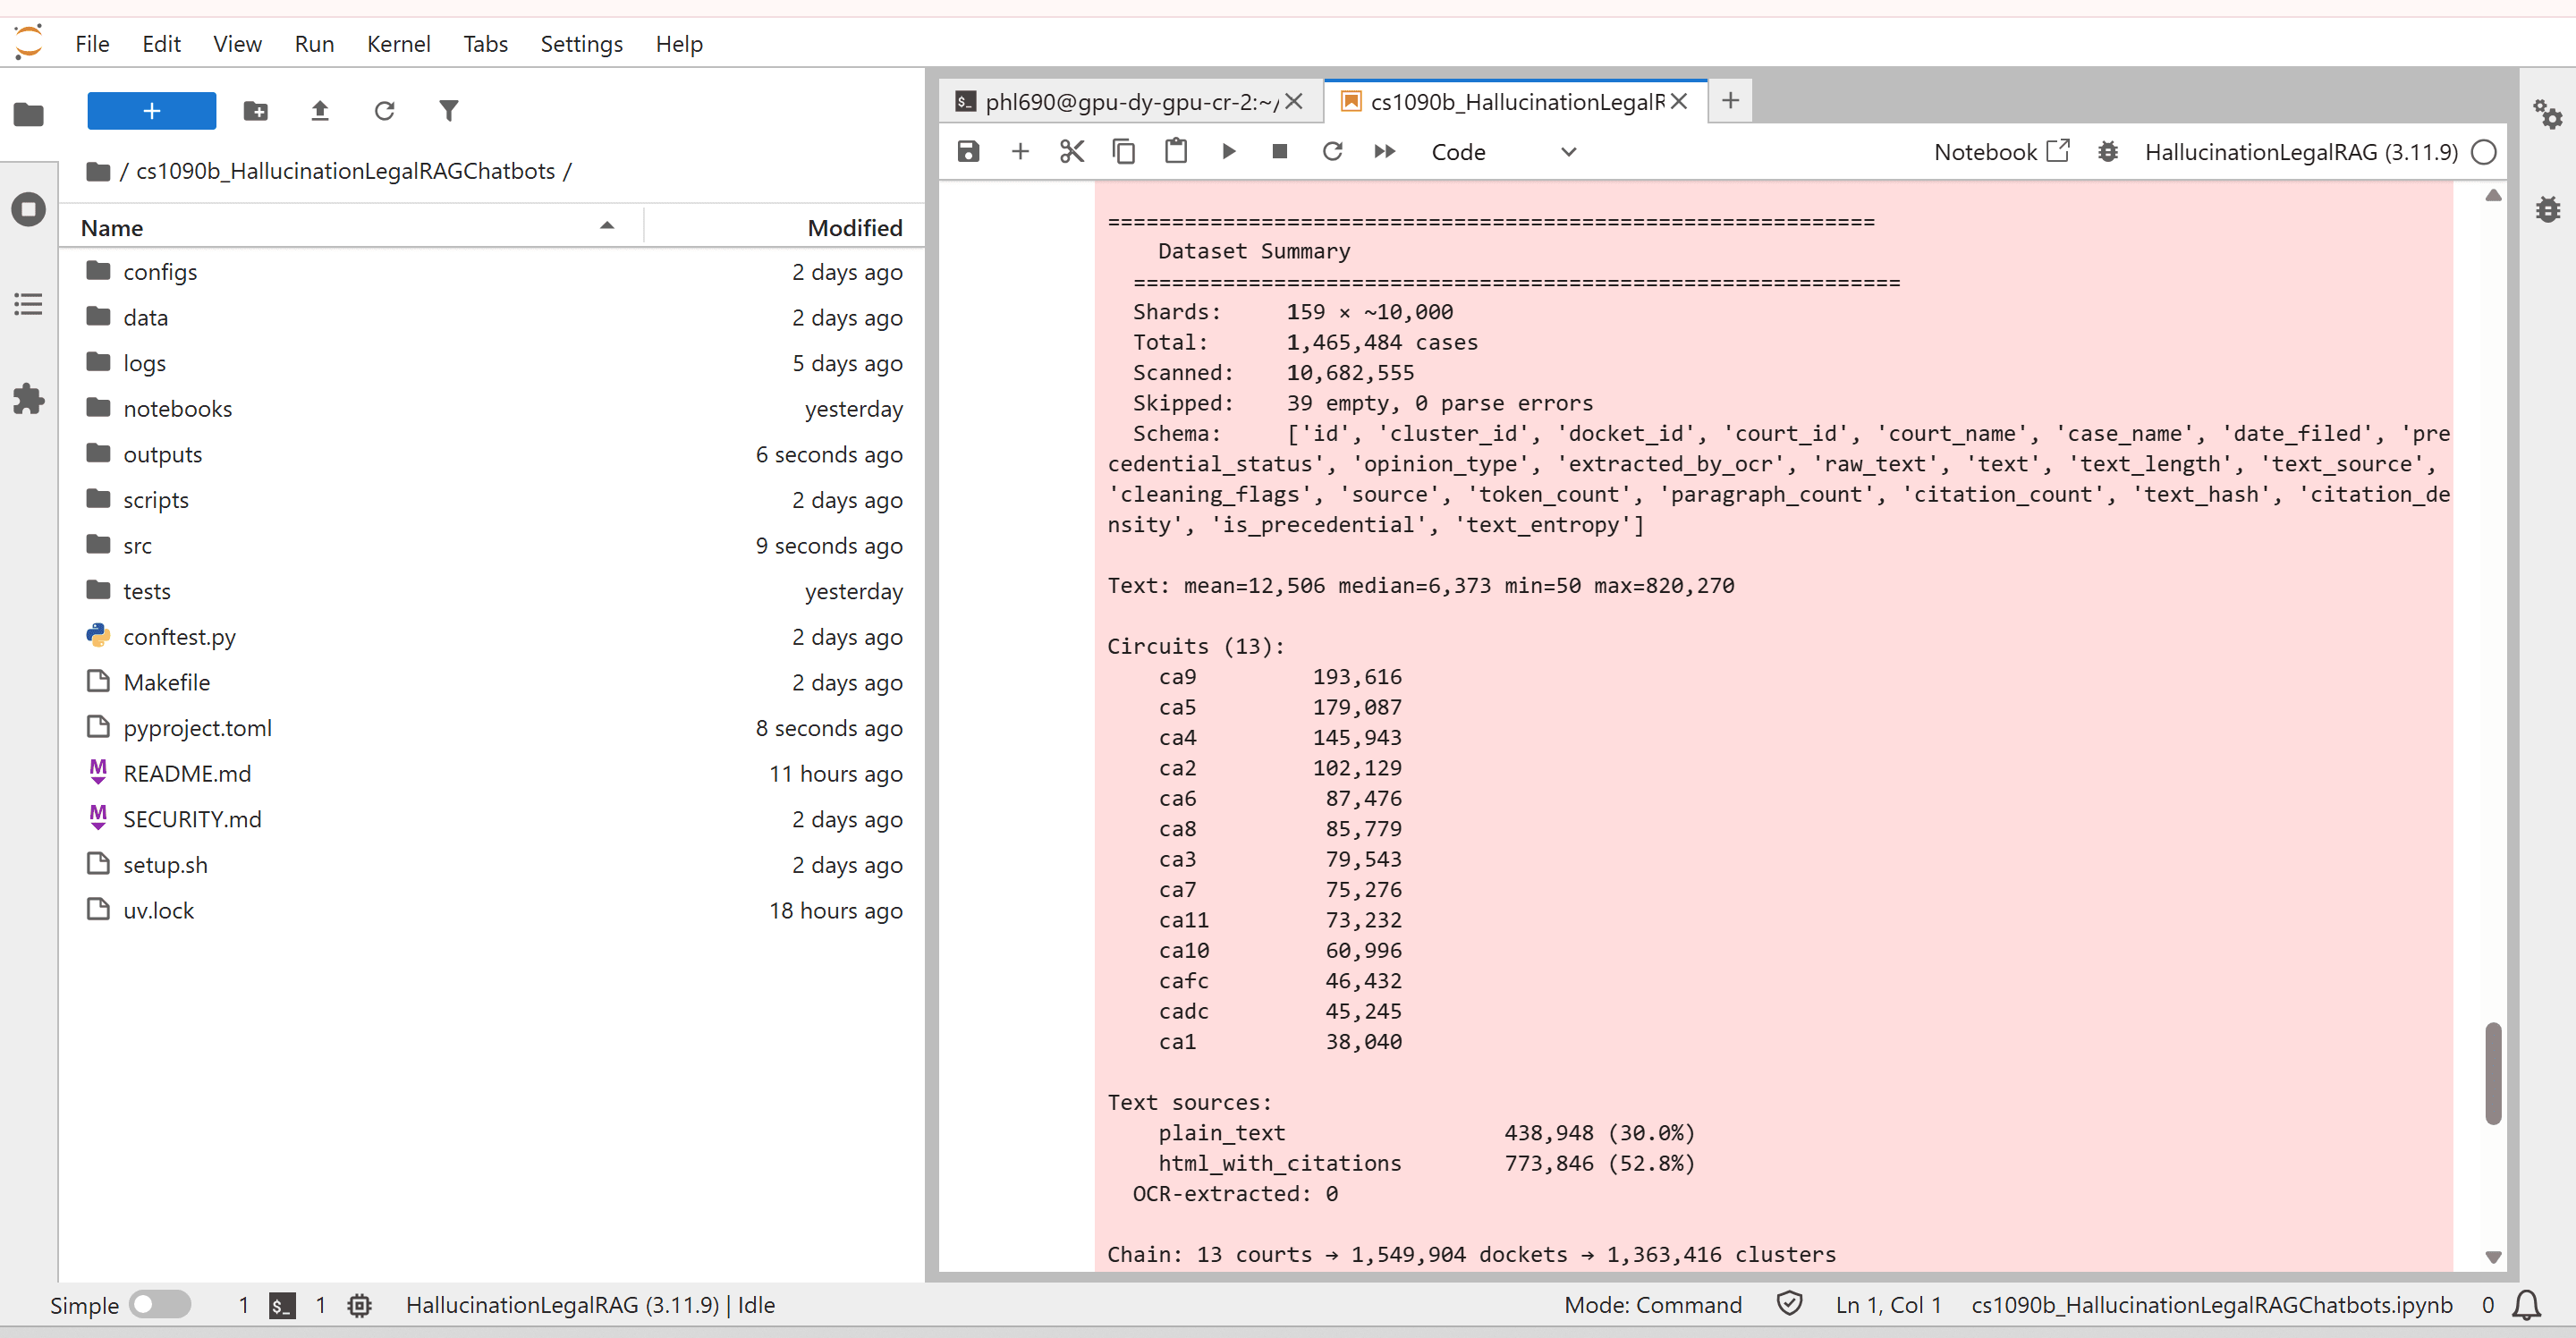Toggle Simple interface mode
2576x1338 pixels.
click(x=160, y=1305)
